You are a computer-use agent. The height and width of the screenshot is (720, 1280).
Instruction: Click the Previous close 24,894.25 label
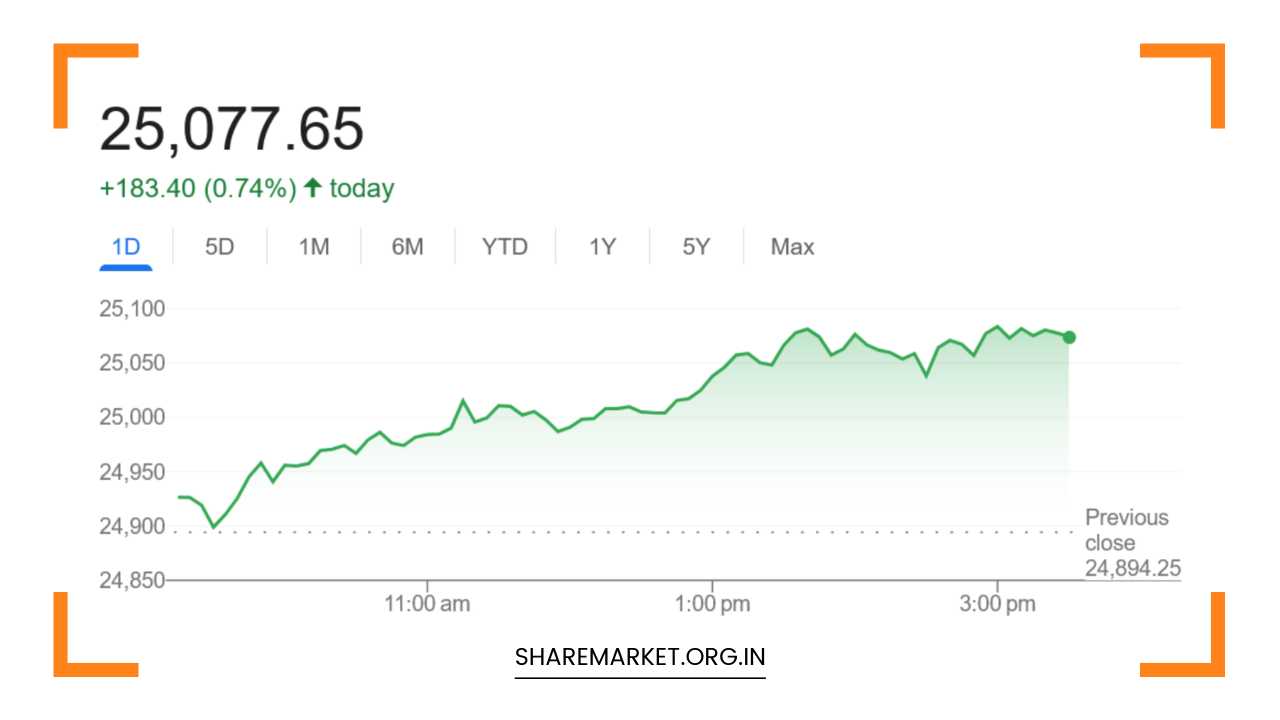[1132, 543]
